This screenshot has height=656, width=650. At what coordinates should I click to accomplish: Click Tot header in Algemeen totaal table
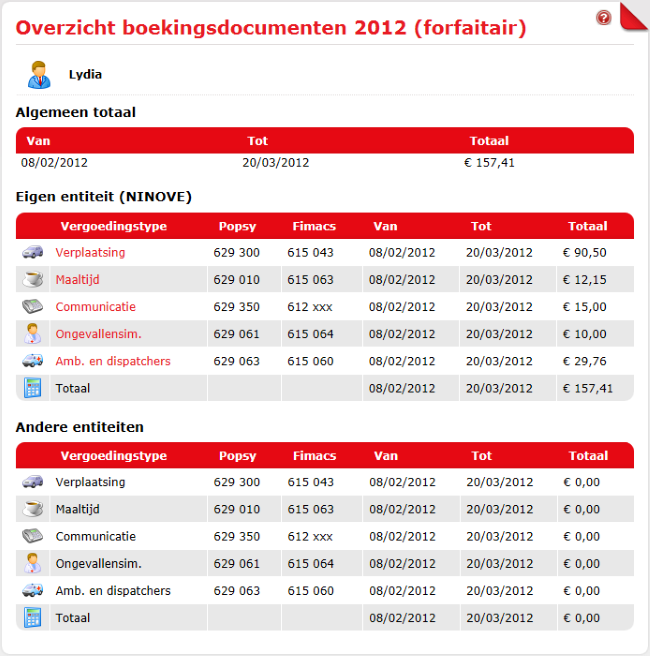pos(257,141)
